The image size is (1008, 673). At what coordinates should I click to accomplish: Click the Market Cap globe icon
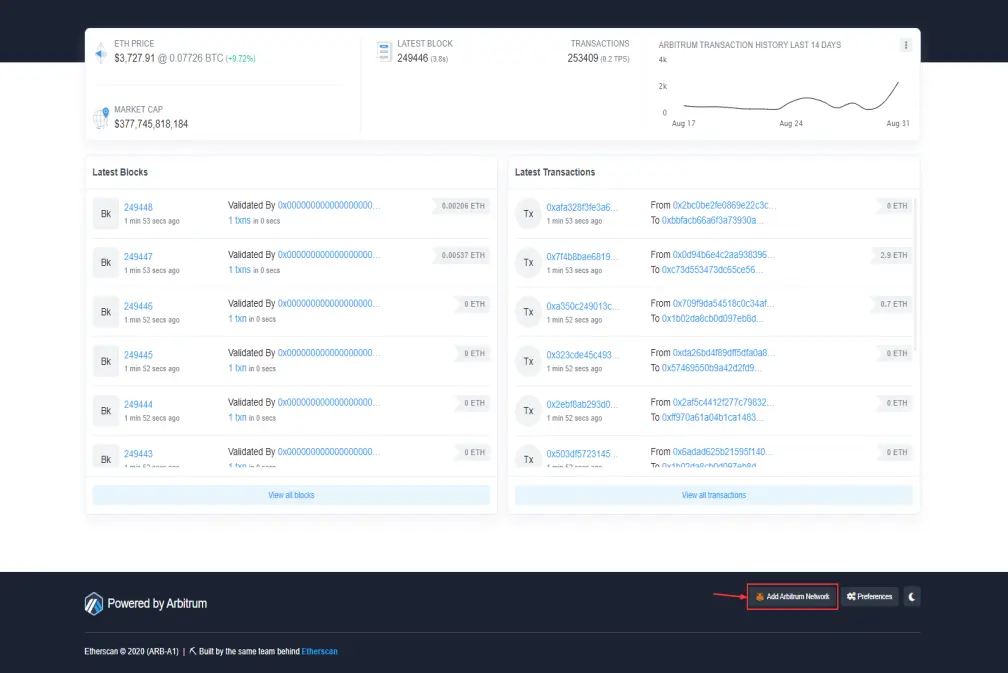pos(101,118)
